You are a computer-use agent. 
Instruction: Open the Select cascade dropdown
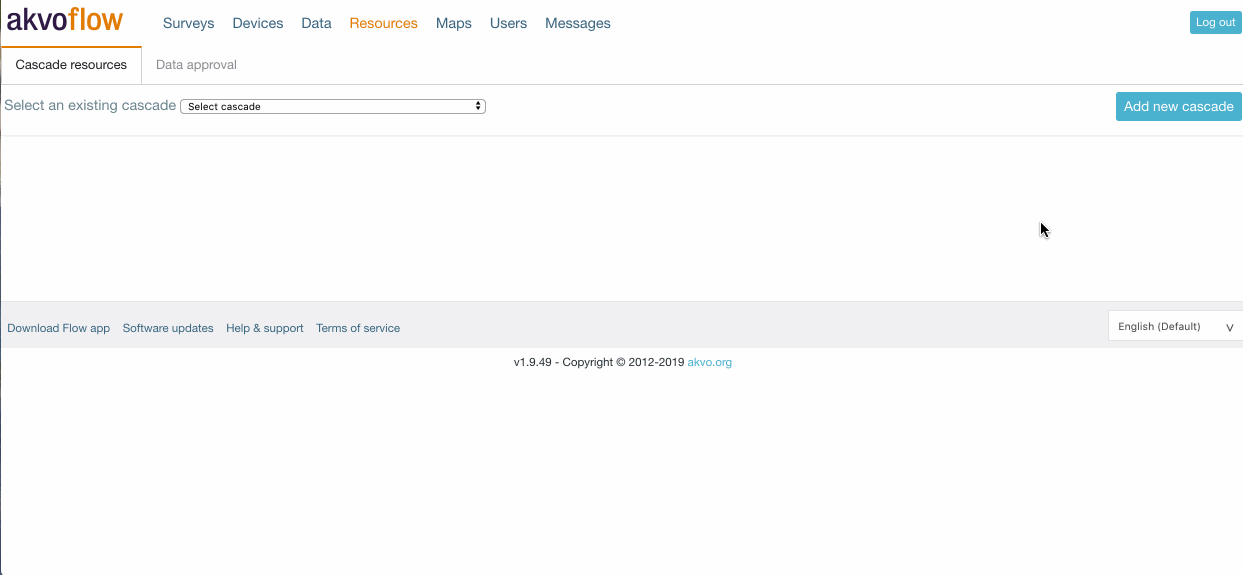(333, 106)
